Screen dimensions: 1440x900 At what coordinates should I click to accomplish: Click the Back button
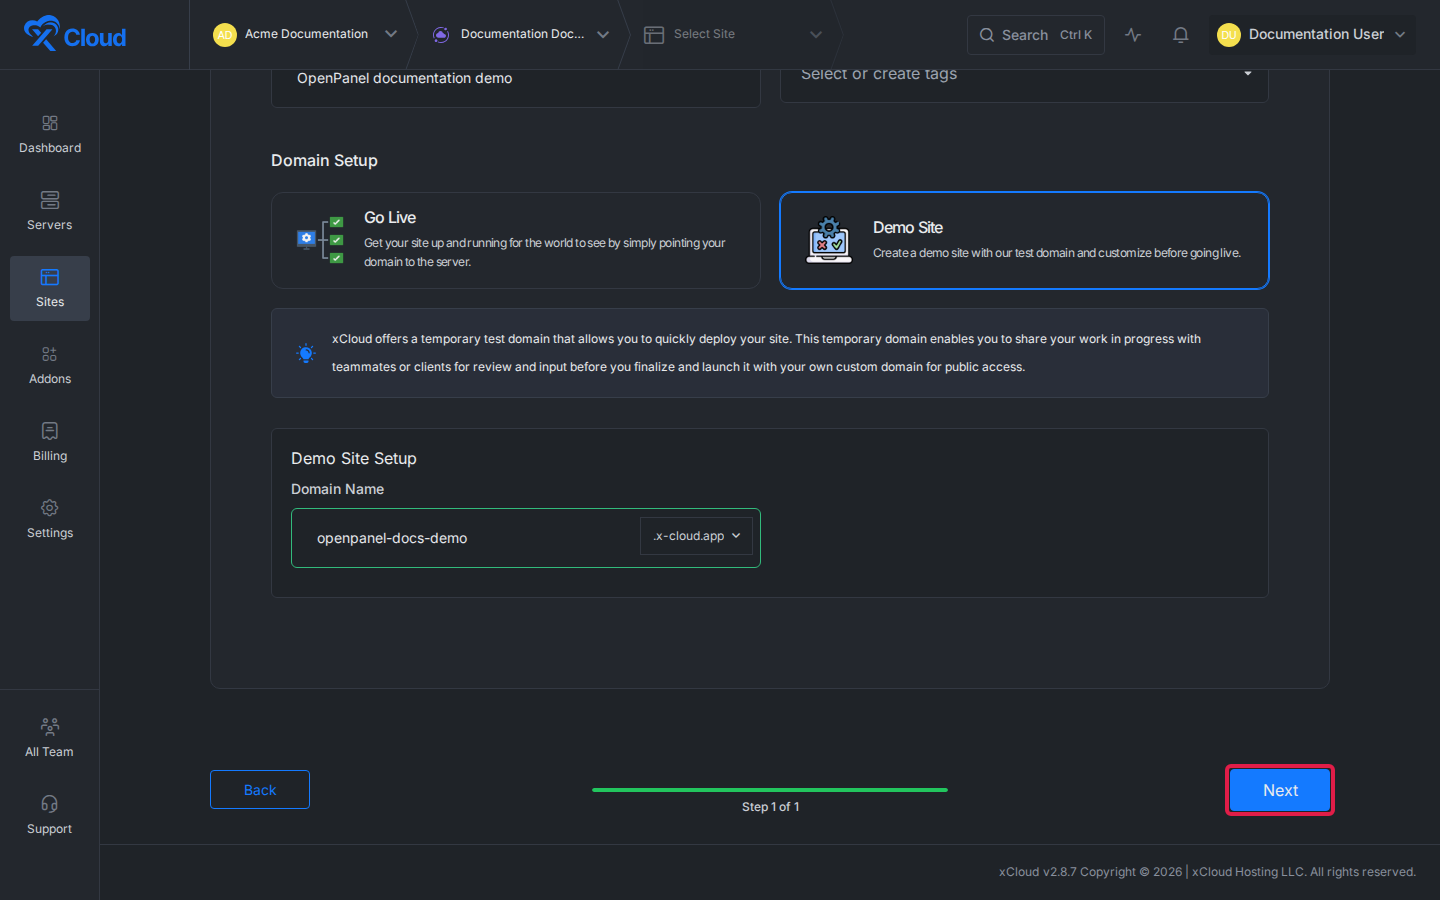[x=260, y=790]
